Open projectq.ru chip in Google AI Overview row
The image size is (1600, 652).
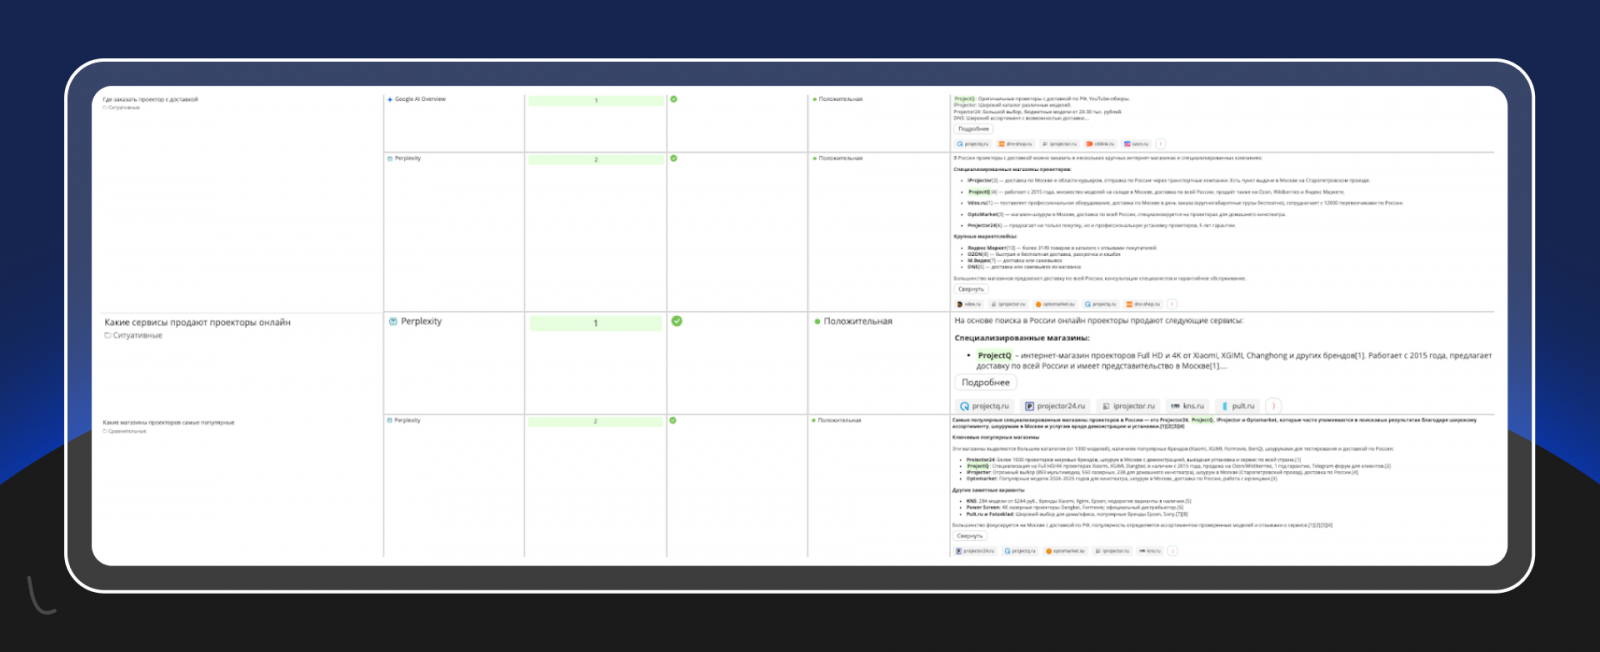(x=973, y=144)
